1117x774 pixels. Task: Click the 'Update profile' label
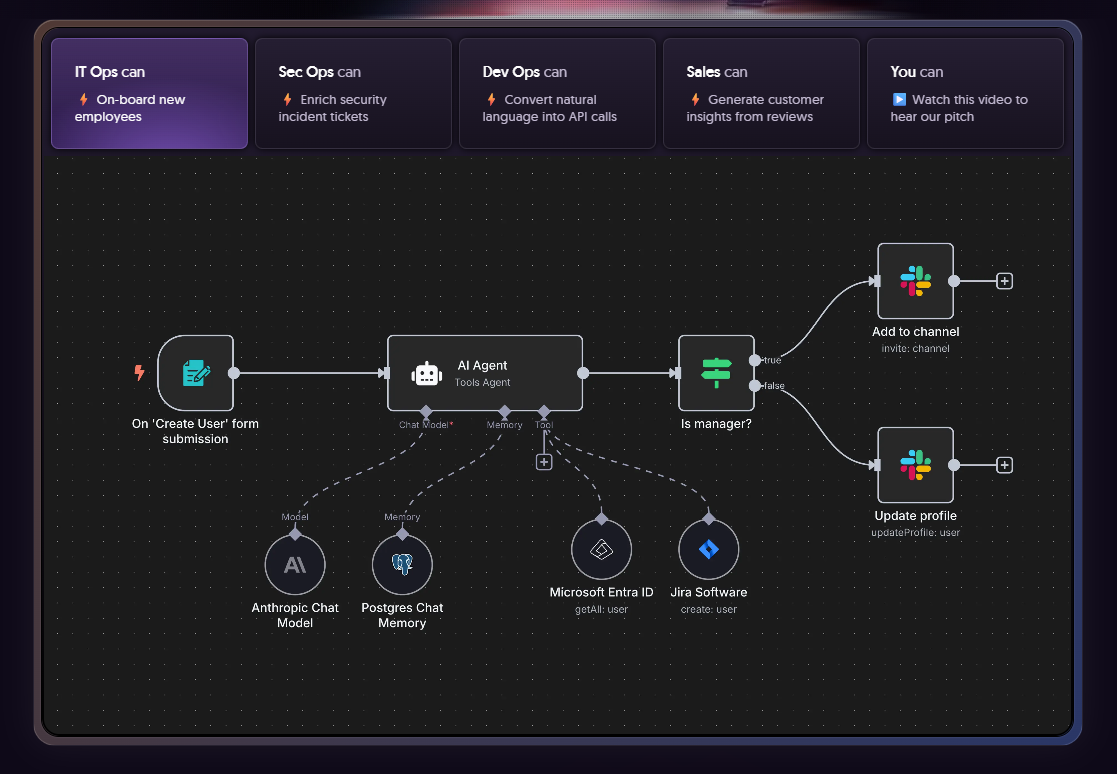(915, 516)
